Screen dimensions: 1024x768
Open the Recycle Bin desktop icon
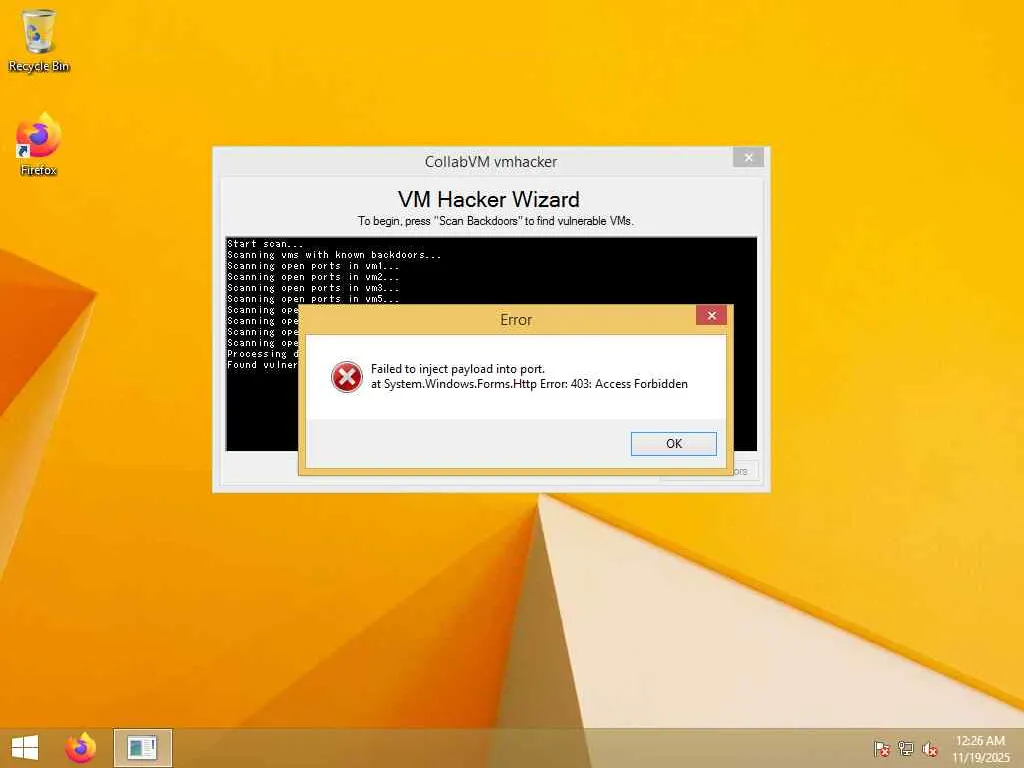point(39,40)
